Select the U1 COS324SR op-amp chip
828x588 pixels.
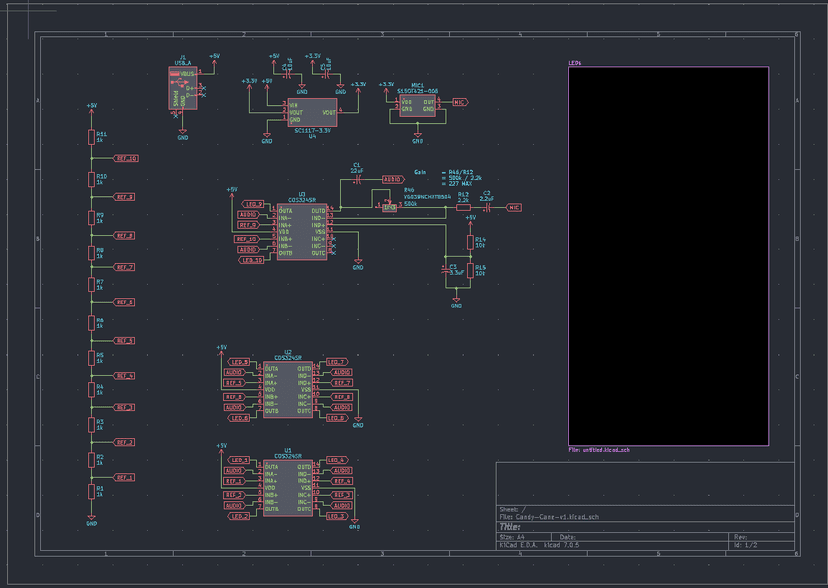tap(288, 488)
